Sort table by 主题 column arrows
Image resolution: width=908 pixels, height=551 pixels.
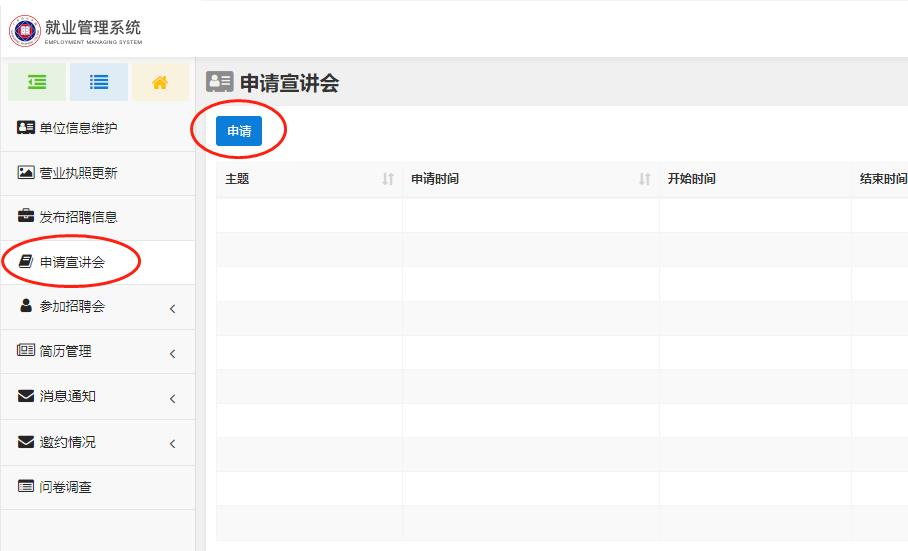(388, 180)
